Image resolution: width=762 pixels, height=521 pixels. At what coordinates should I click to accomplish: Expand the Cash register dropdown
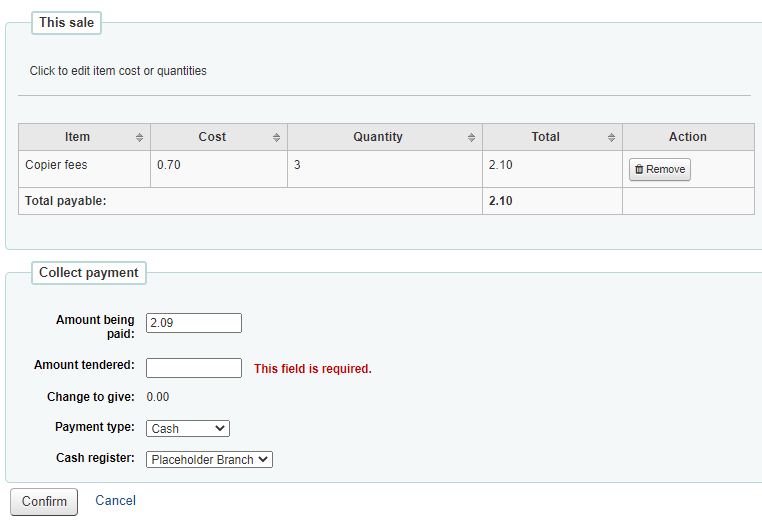[x=209, y=460]
